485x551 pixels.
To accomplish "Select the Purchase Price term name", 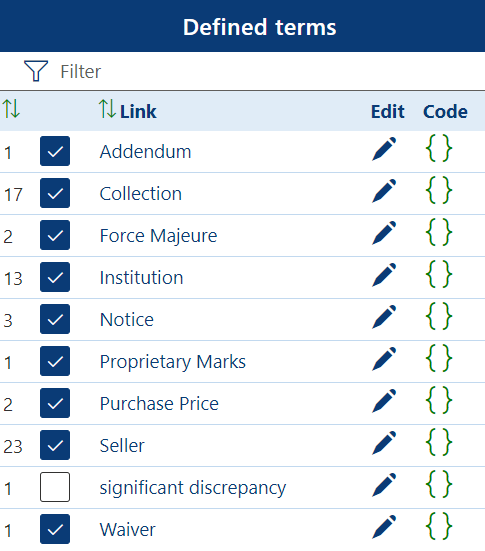I will [x=159, y=404].
